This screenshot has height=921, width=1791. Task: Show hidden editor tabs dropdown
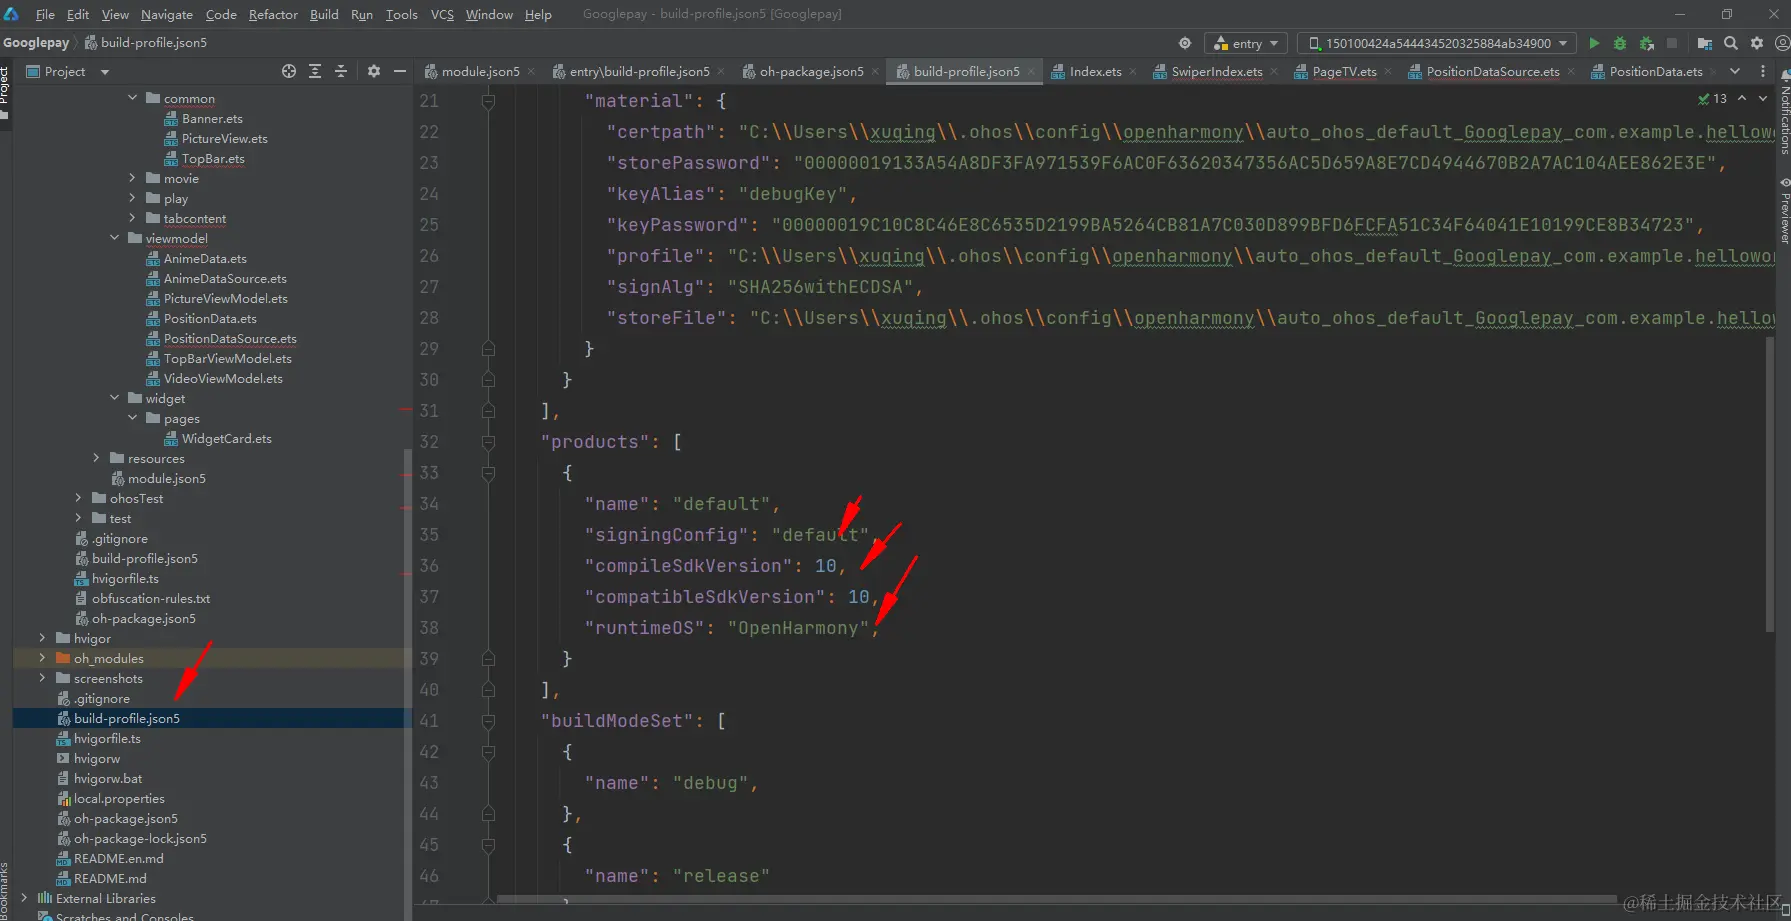coord(1735,71)
